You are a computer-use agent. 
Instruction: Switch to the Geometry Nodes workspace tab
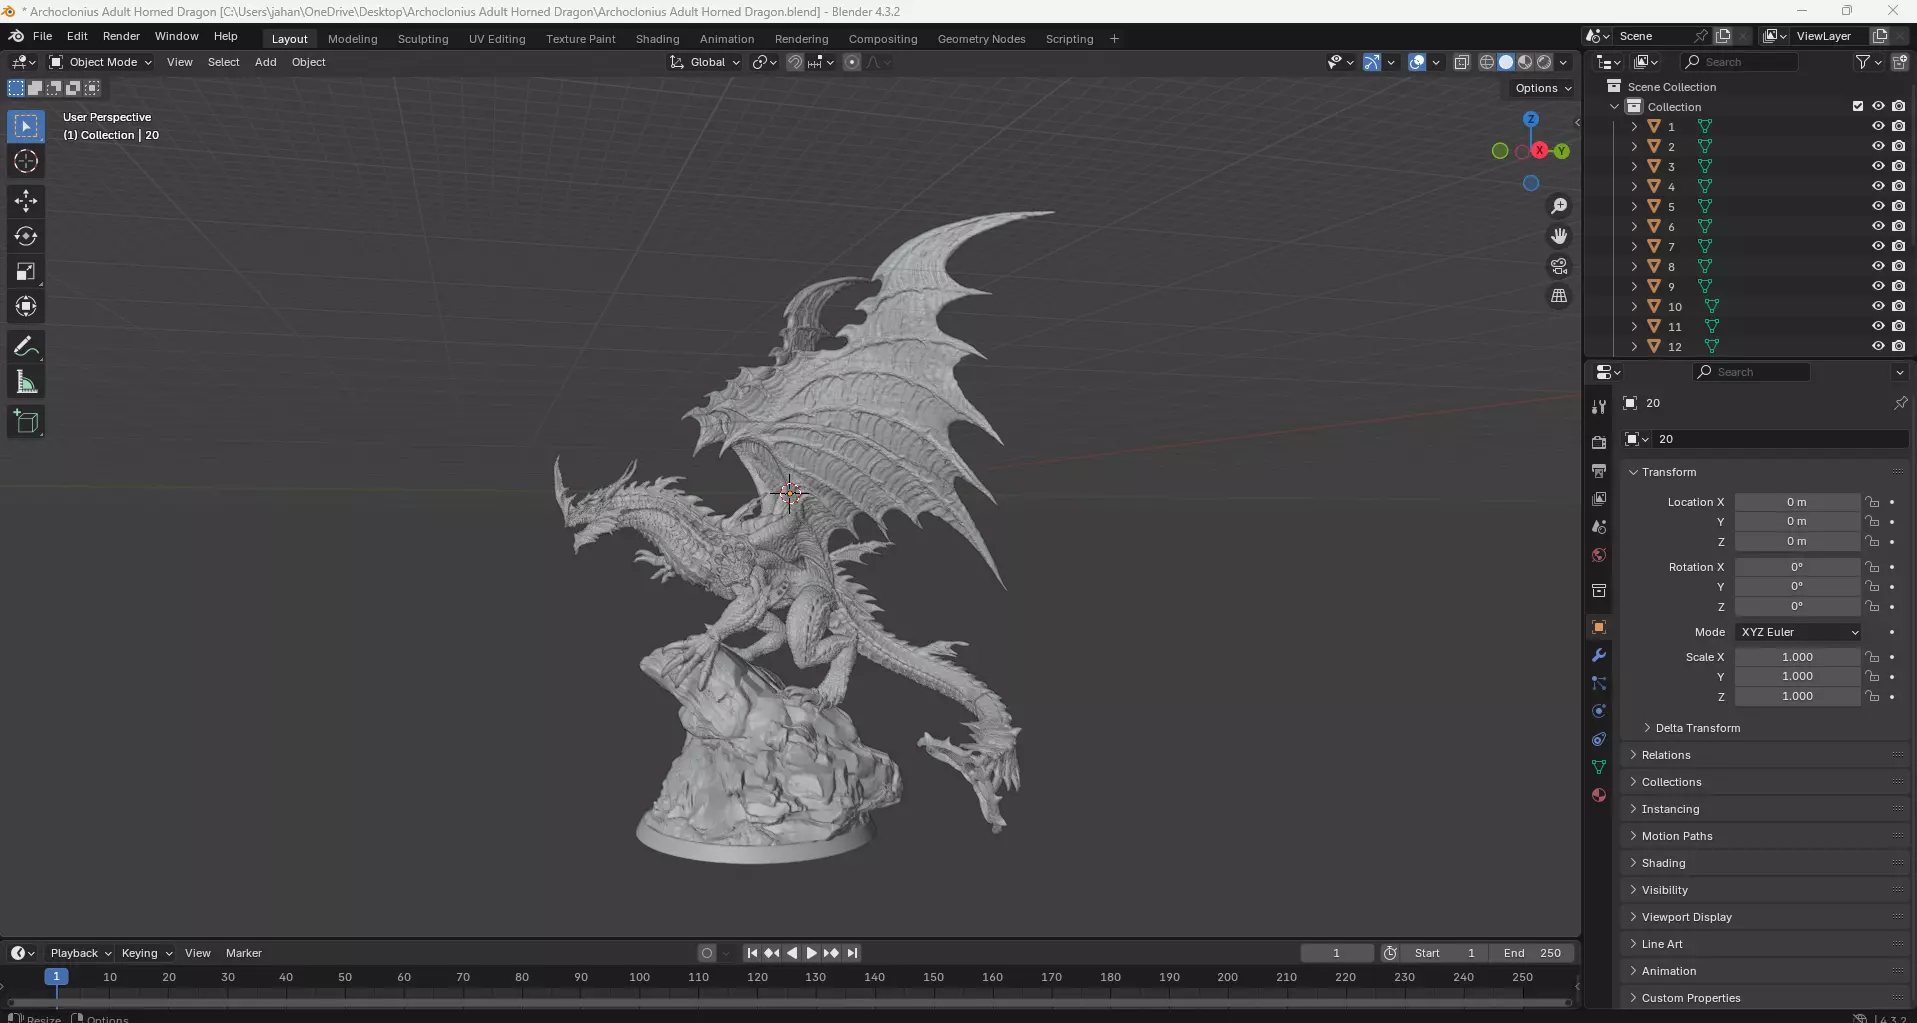coord(981,39)
